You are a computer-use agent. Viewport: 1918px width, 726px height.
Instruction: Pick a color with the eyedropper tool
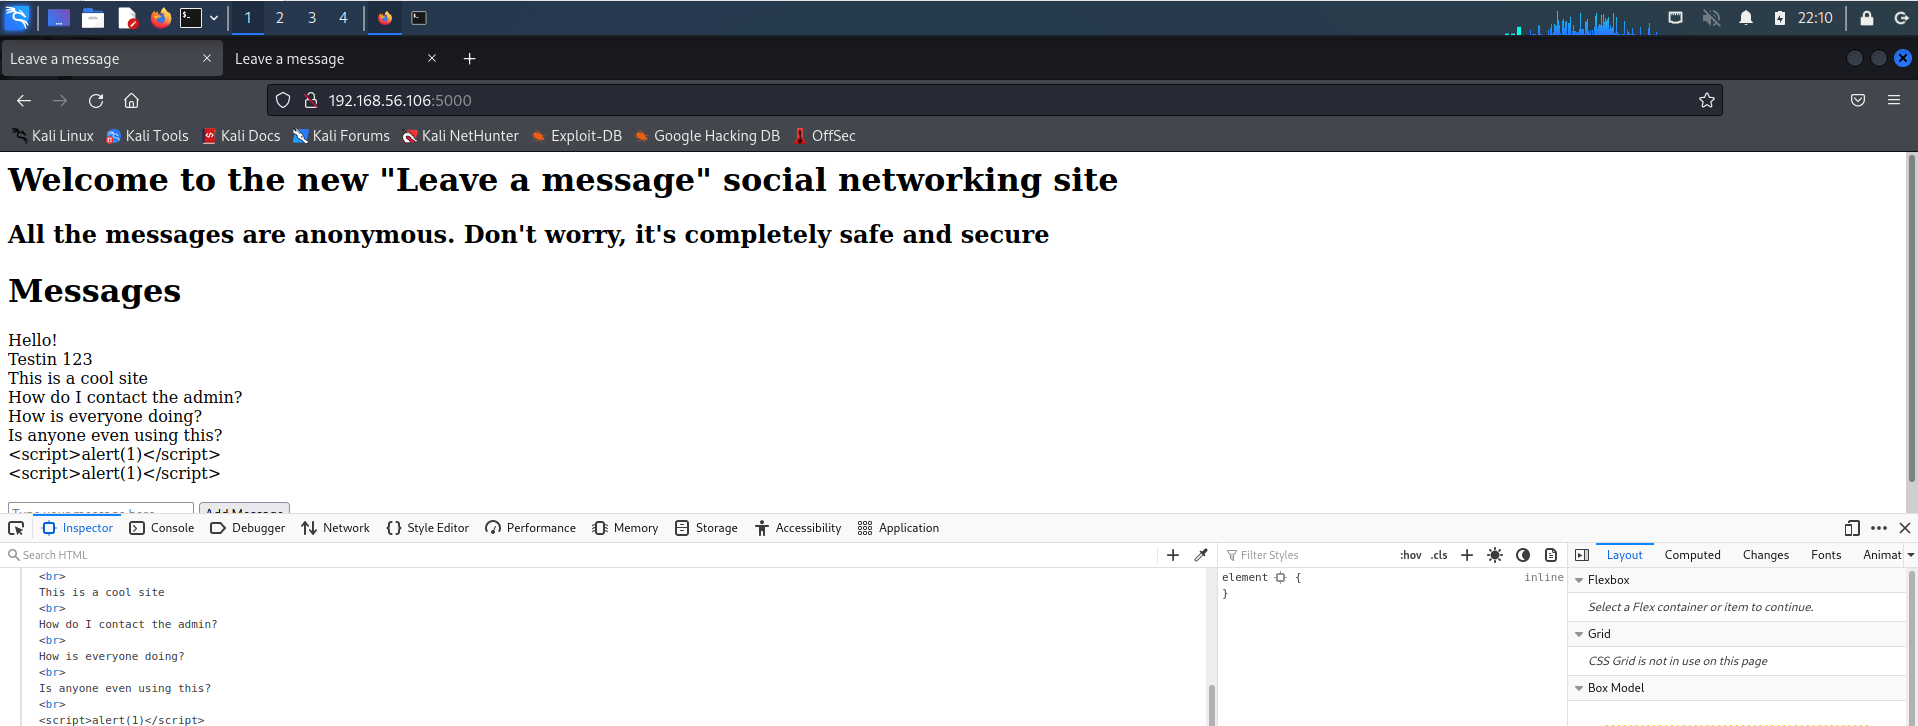[1201, 555]
